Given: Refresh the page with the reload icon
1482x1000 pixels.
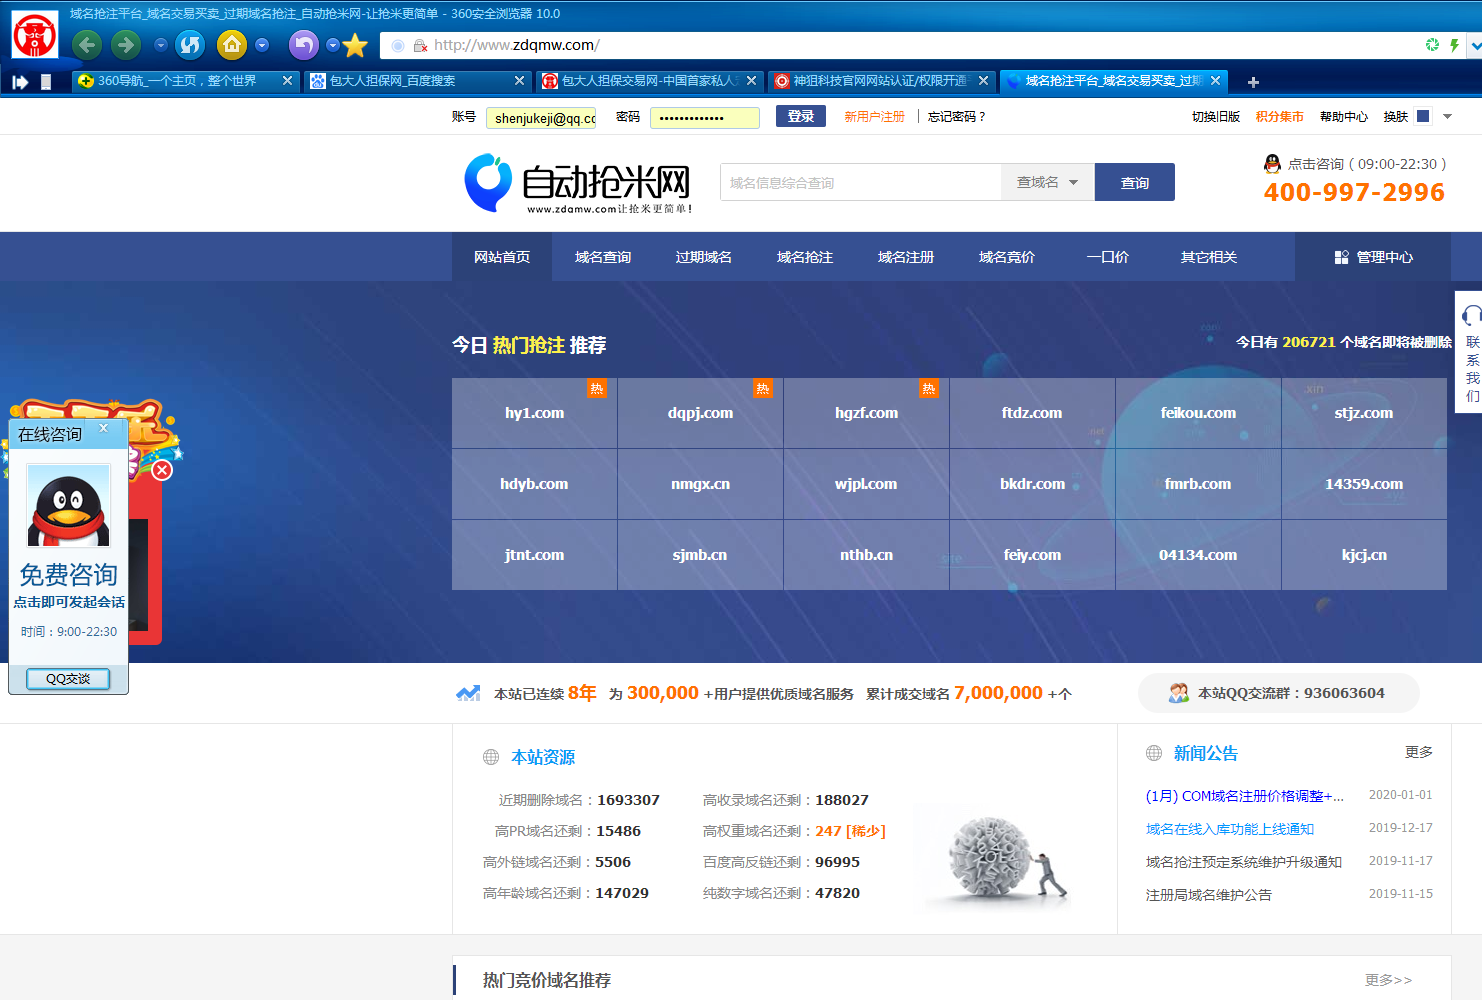Looking at the screenshot, I should click(x=190, y=45).
